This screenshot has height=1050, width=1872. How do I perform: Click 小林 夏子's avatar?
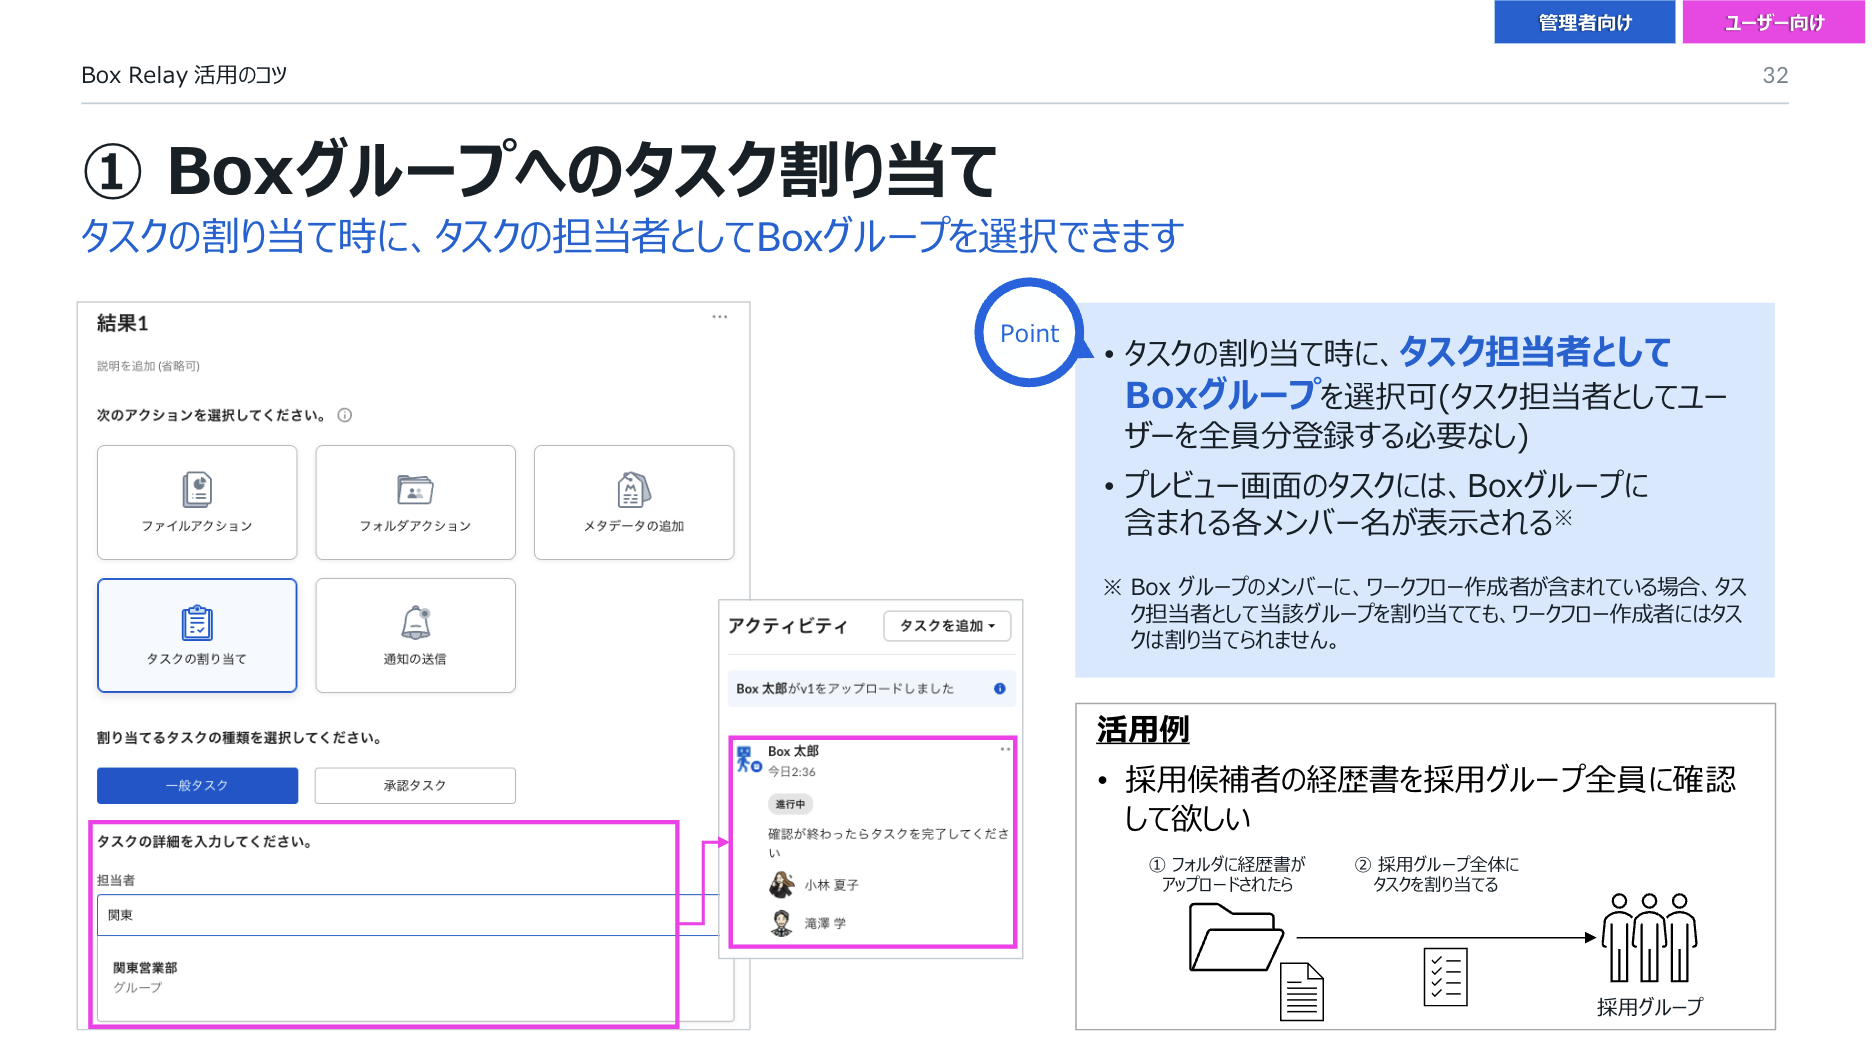782,885
